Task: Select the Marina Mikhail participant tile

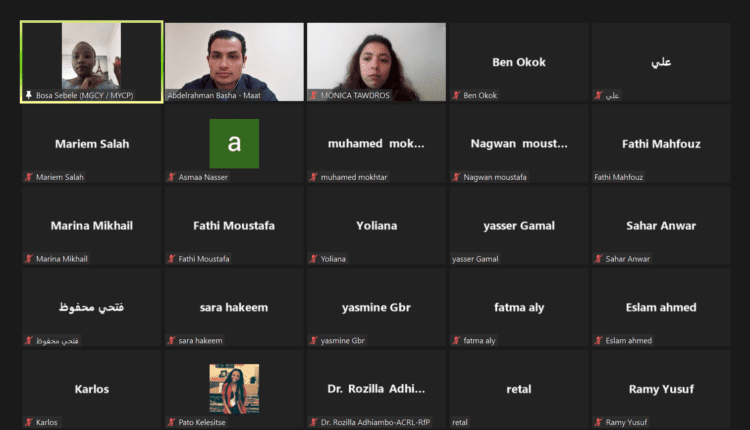Action: (x=91, y=225)
